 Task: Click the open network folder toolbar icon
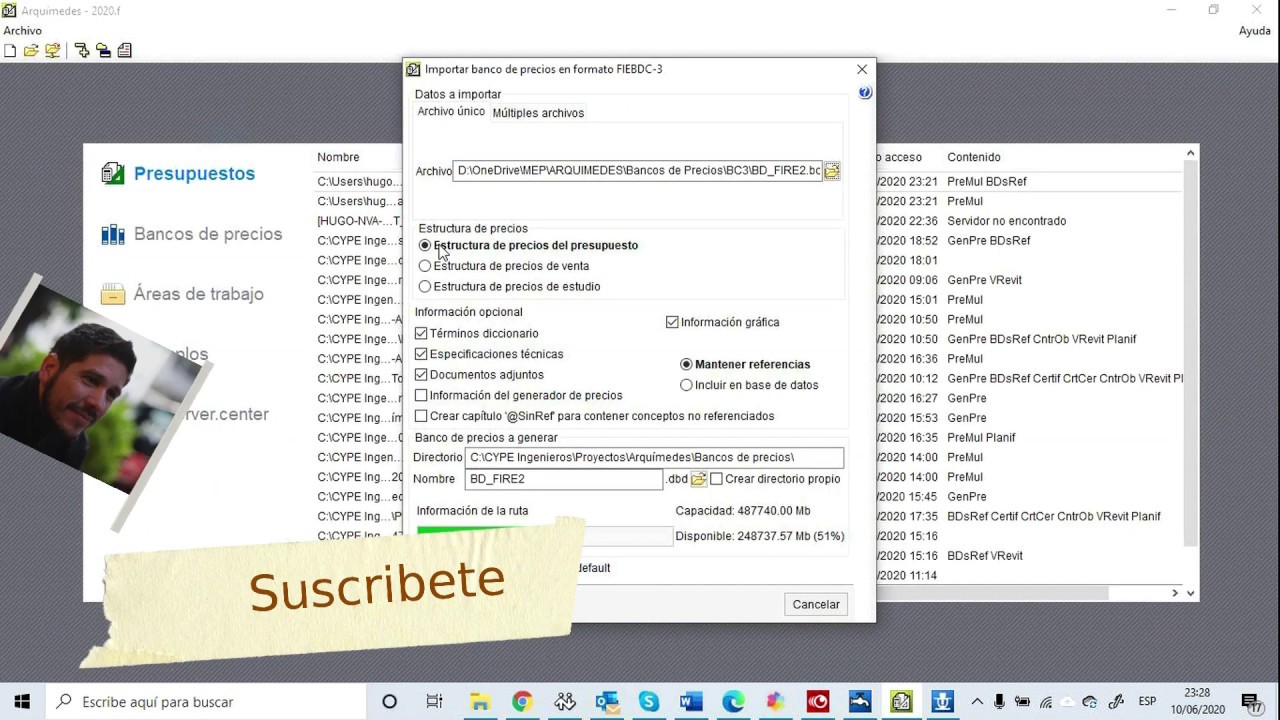[52, 50]
